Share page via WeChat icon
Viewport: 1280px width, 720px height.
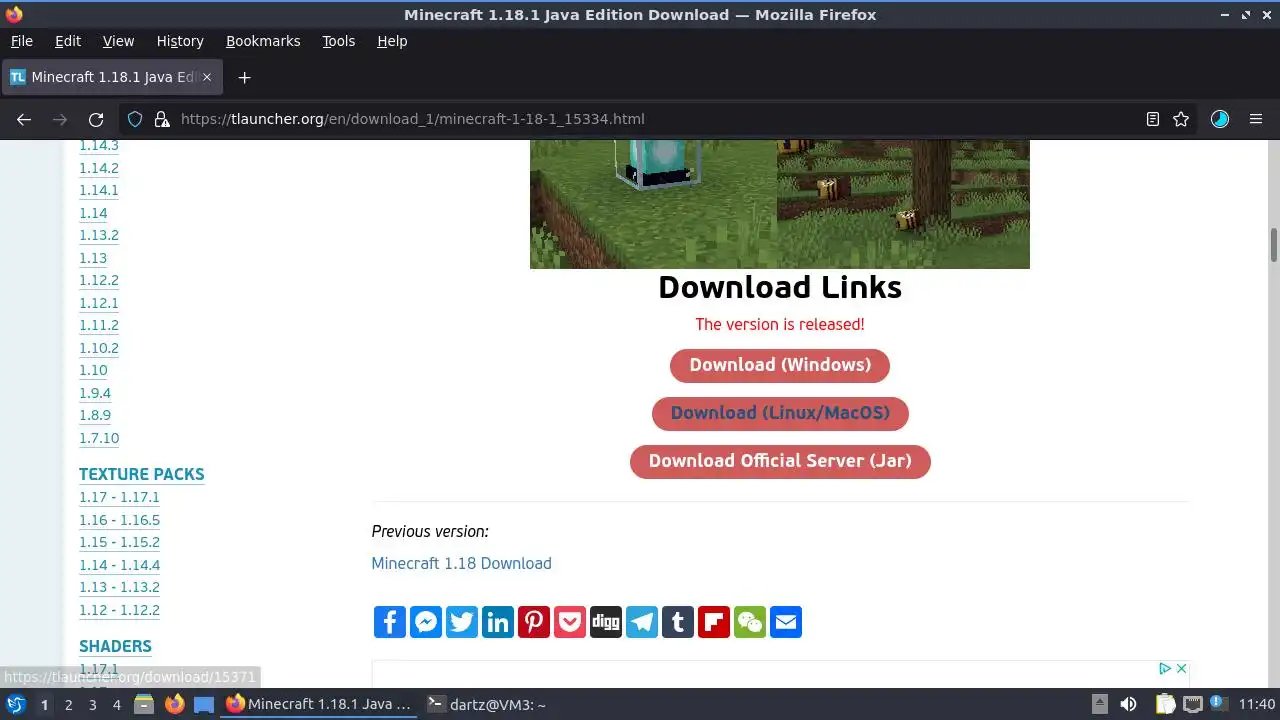(x=750, y=622)
